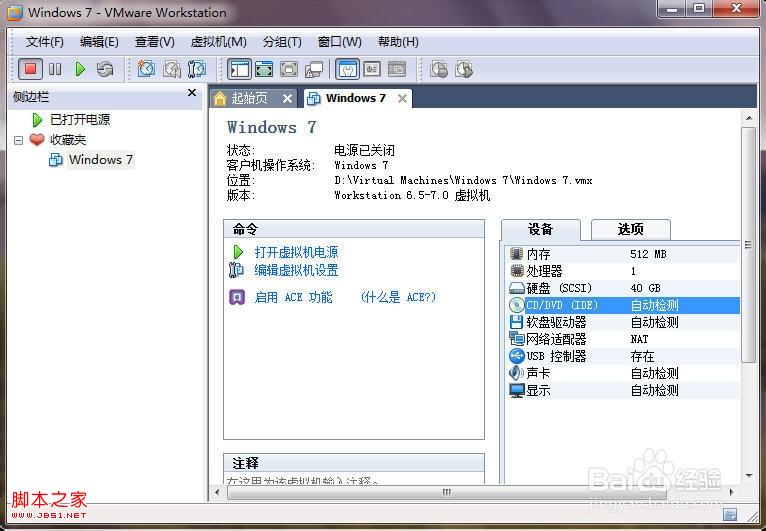Viewport: 766px width, 531px height.
Task: Open the 查看(V) menu
Action: 154,42
